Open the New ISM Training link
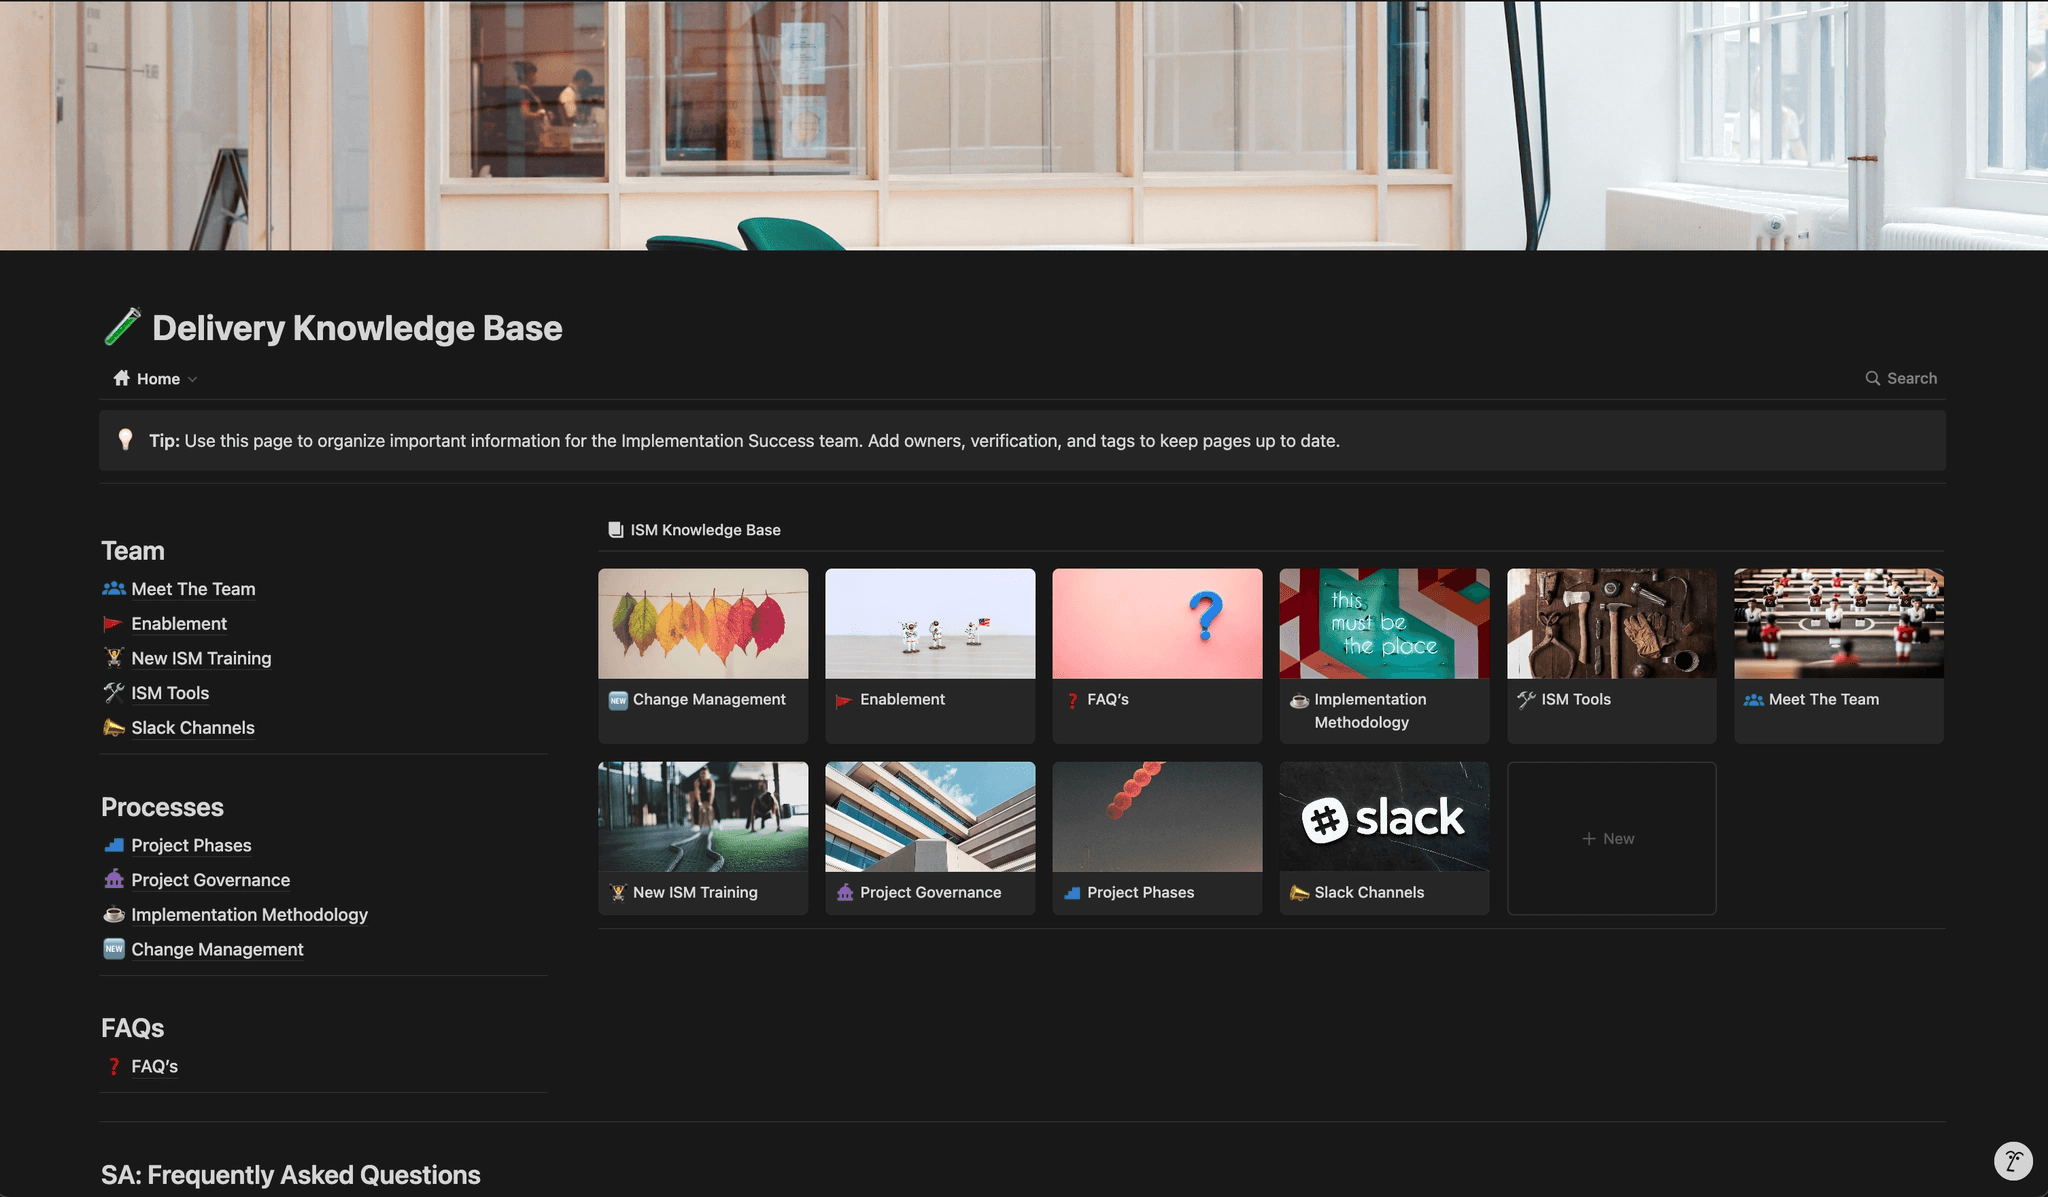 pos(201,658)
